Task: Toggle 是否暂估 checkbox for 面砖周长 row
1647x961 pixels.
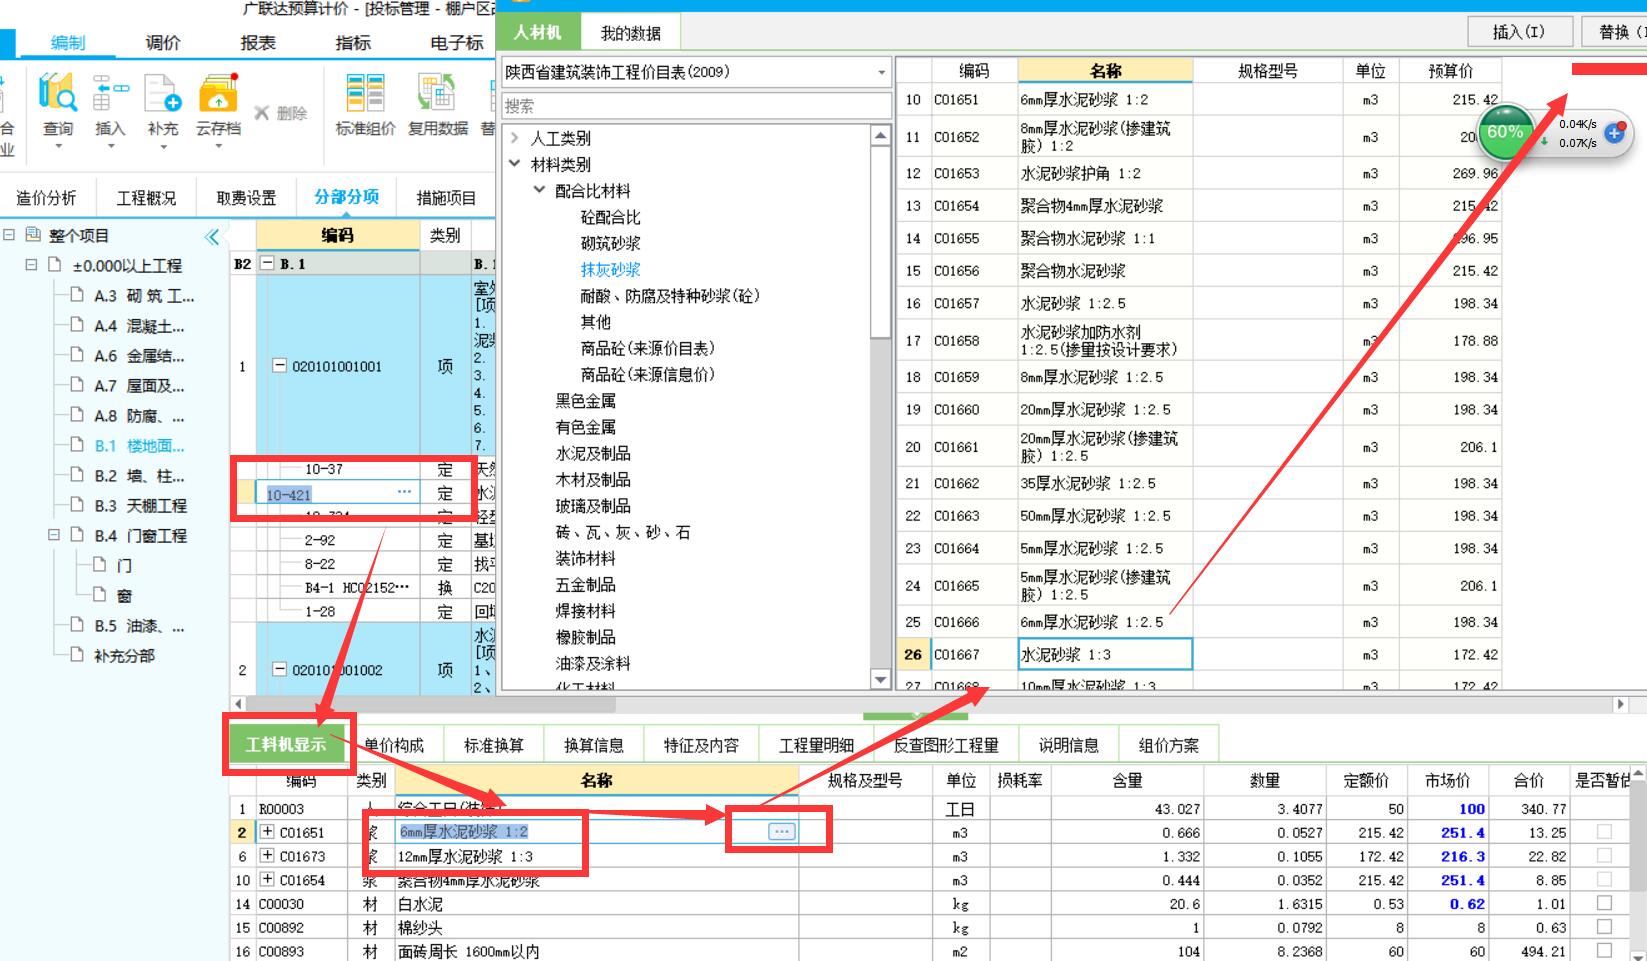Action: (1604, 951)
